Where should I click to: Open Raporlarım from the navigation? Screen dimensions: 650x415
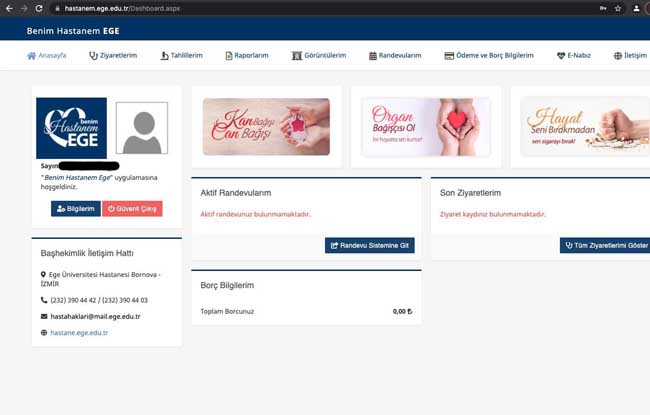(x=247, y=56)
